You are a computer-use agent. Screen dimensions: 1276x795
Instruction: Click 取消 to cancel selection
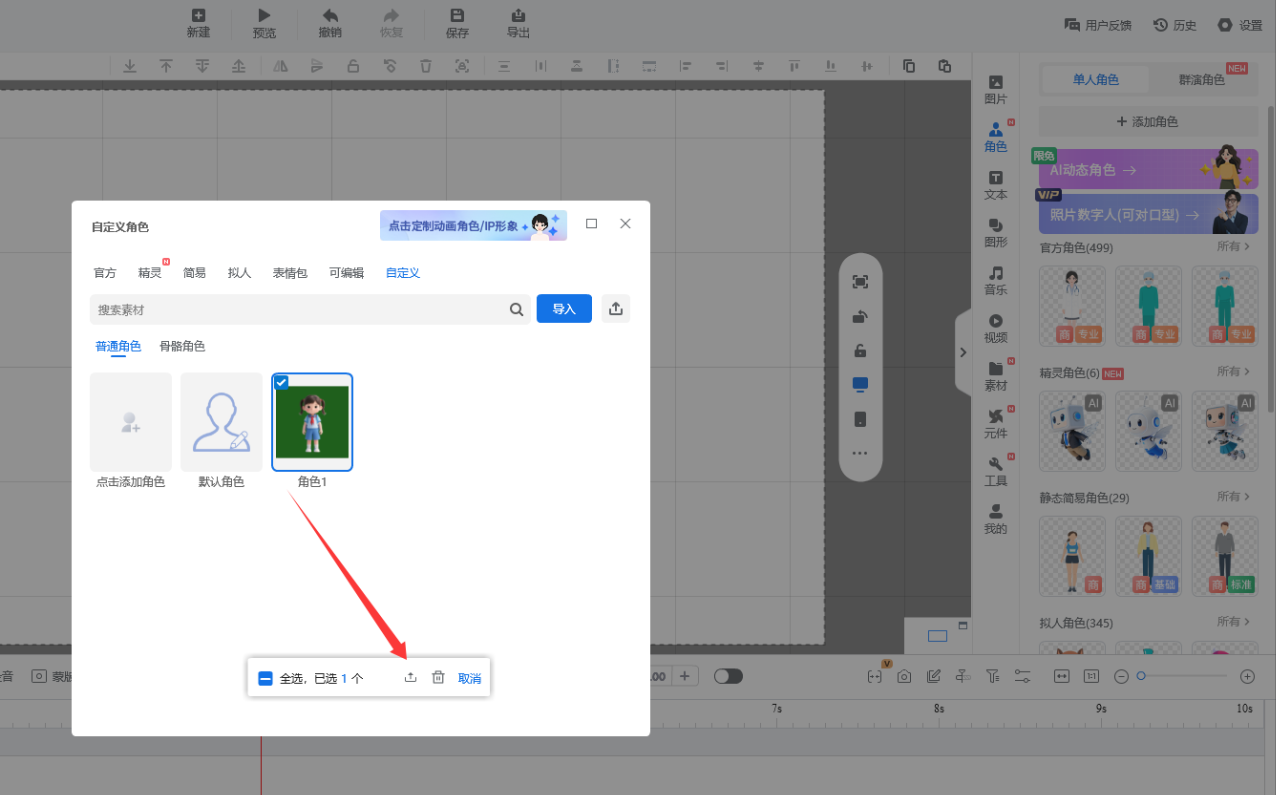tap(469, 678)
